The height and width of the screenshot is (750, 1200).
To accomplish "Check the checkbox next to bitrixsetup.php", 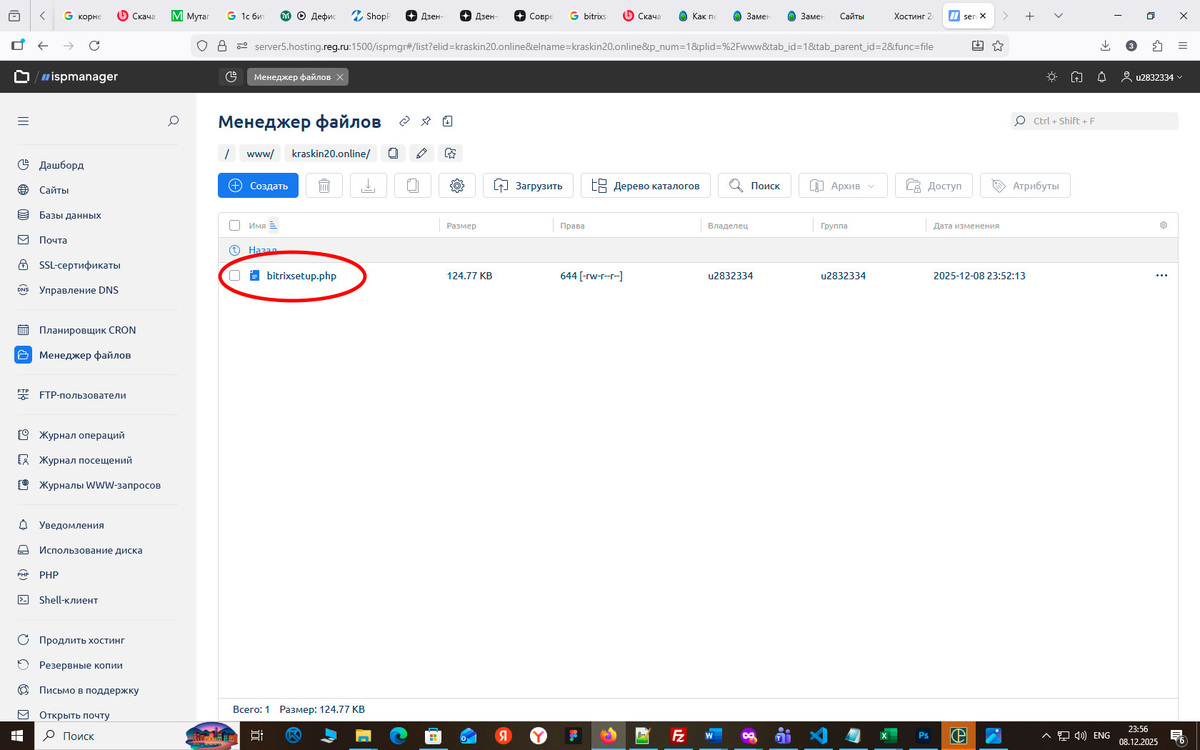I will click(235, 275).
